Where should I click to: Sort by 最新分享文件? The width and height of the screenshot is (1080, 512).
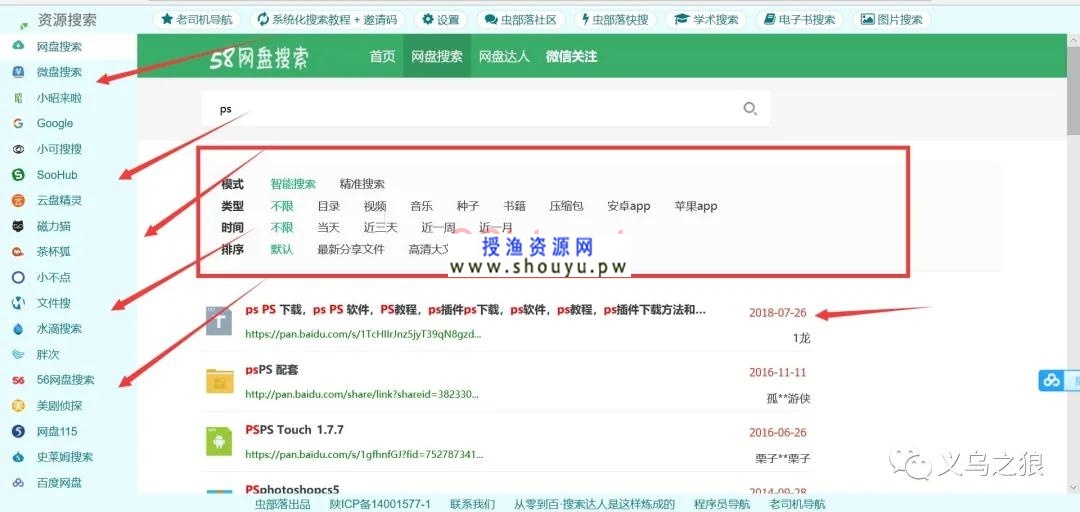point(351,249)
